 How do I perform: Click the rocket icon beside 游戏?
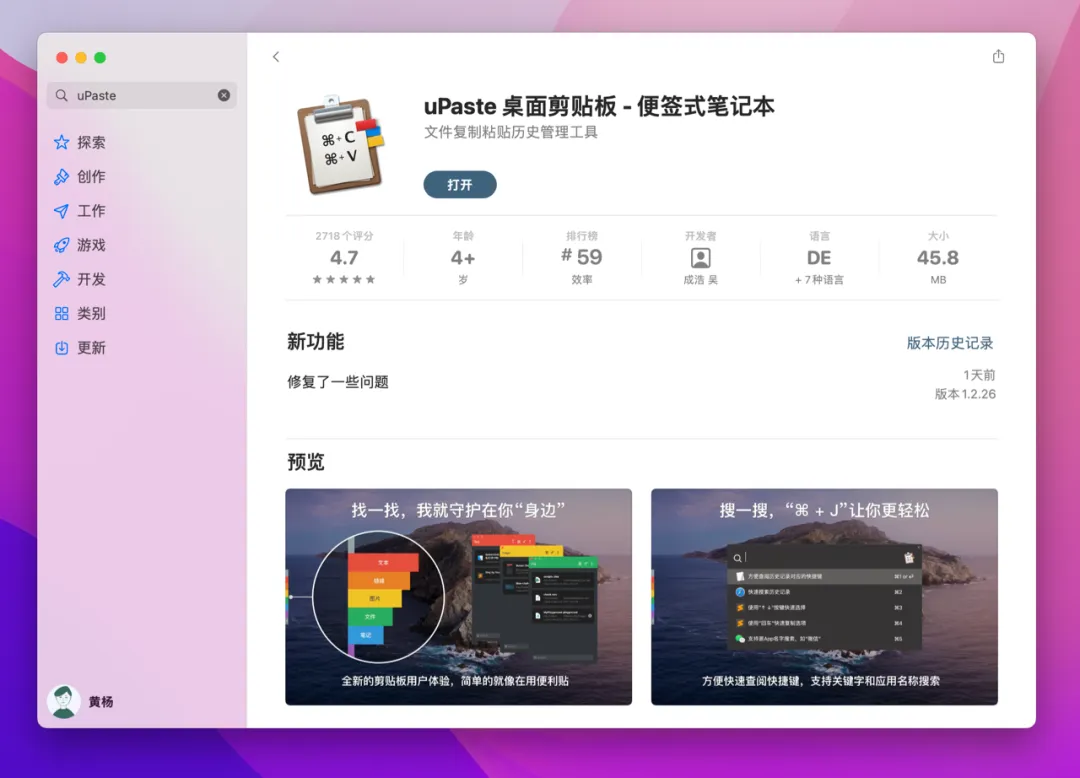(x=61, y=245)
